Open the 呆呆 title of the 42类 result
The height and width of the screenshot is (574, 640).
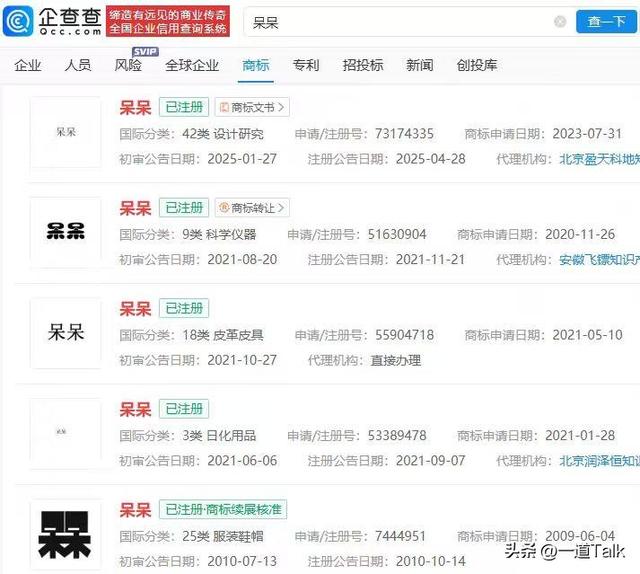coord(135,108)
